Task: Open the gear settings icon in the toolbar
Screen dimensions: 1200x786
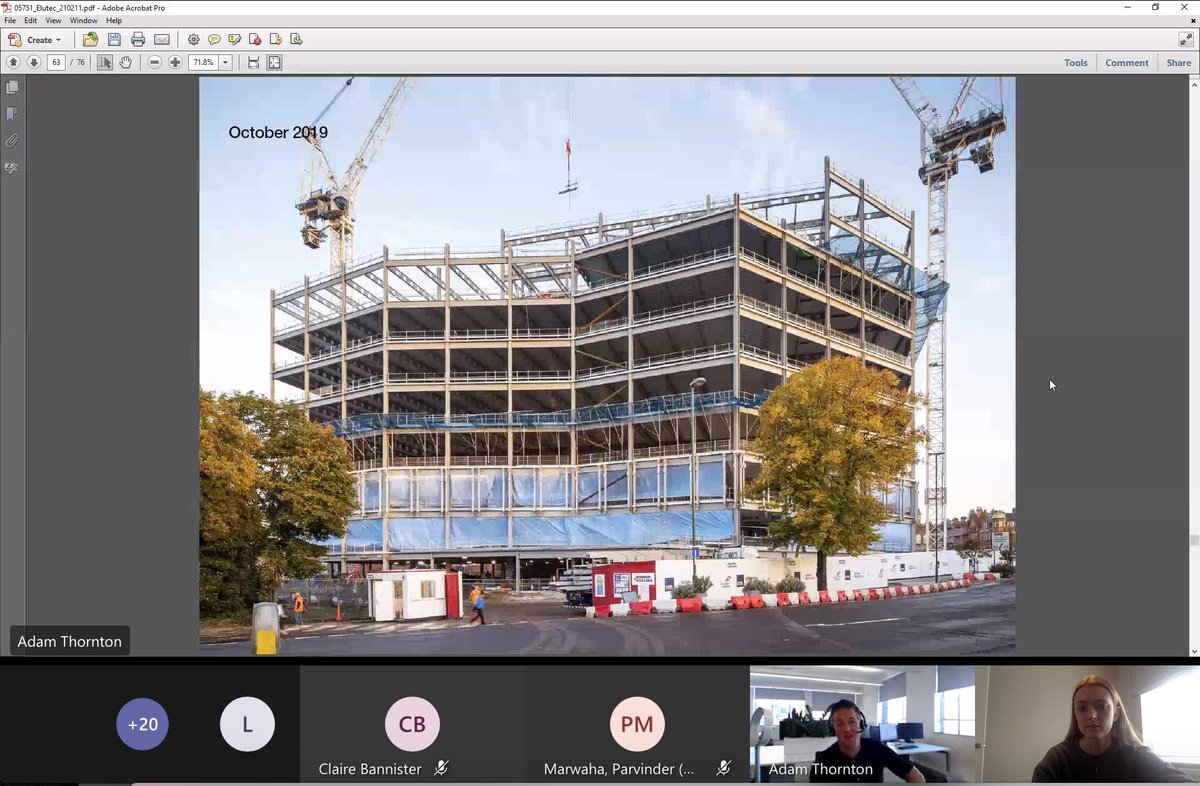Action: 194,40
